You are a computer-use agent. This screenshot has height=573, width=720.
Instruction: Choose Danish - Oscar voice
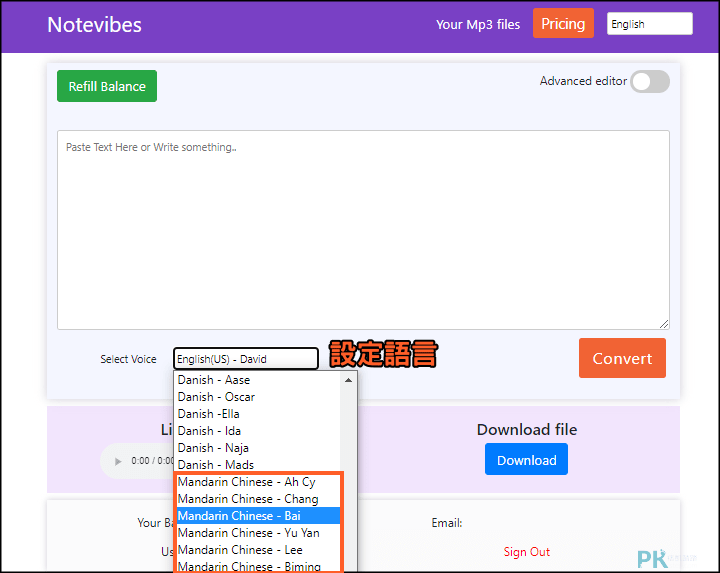point(257,397)
